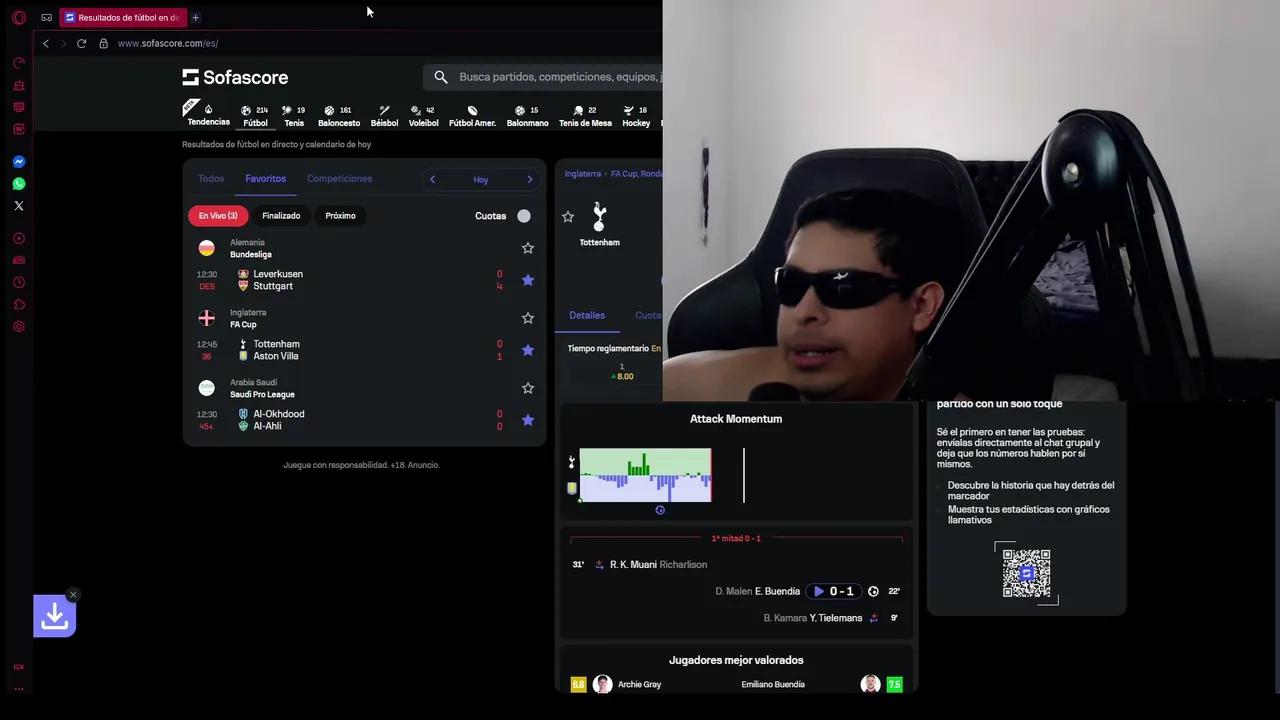Go to next day arrow
The image size is (1280, 720).
[530, 179]
